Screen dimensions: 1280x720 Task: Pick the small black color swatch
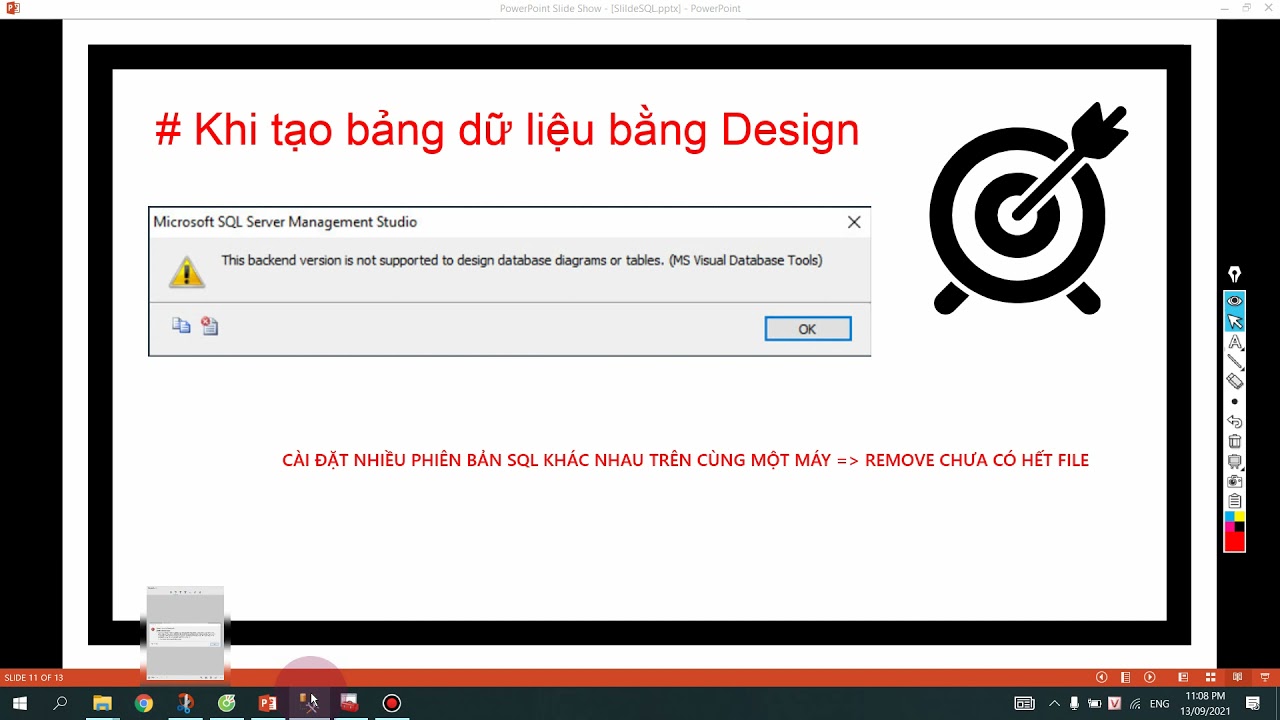(1239, 527)
